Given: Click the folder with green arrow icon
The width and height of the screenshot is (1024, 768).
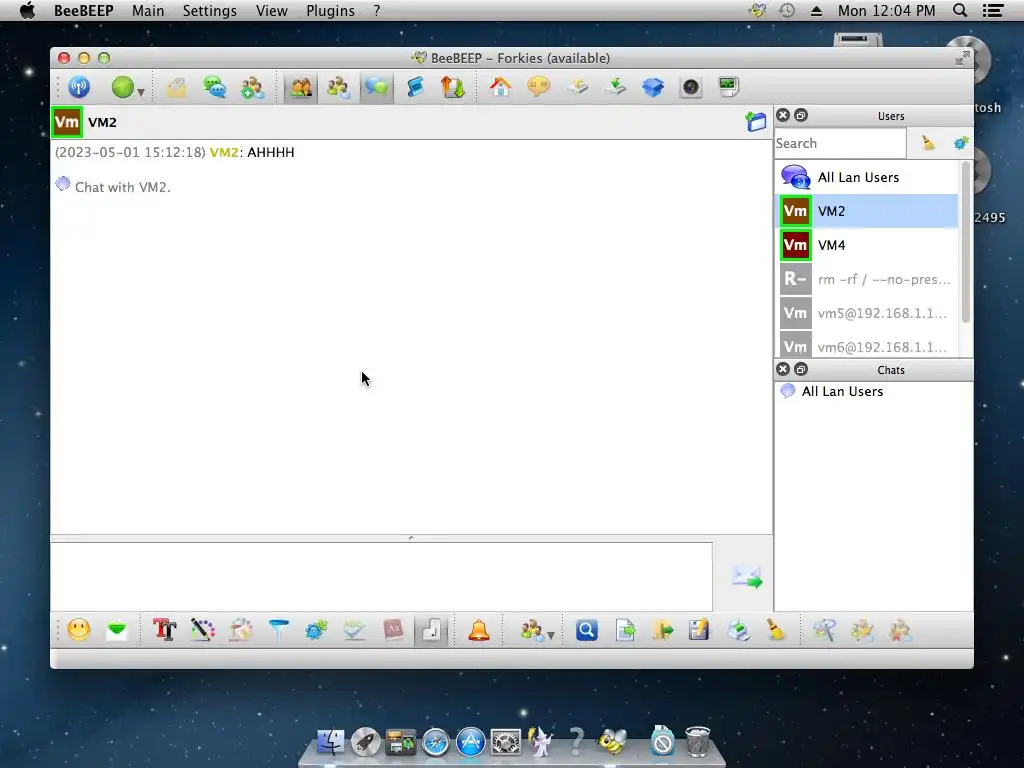Looking at the screenshot, I should pos(663,630).
